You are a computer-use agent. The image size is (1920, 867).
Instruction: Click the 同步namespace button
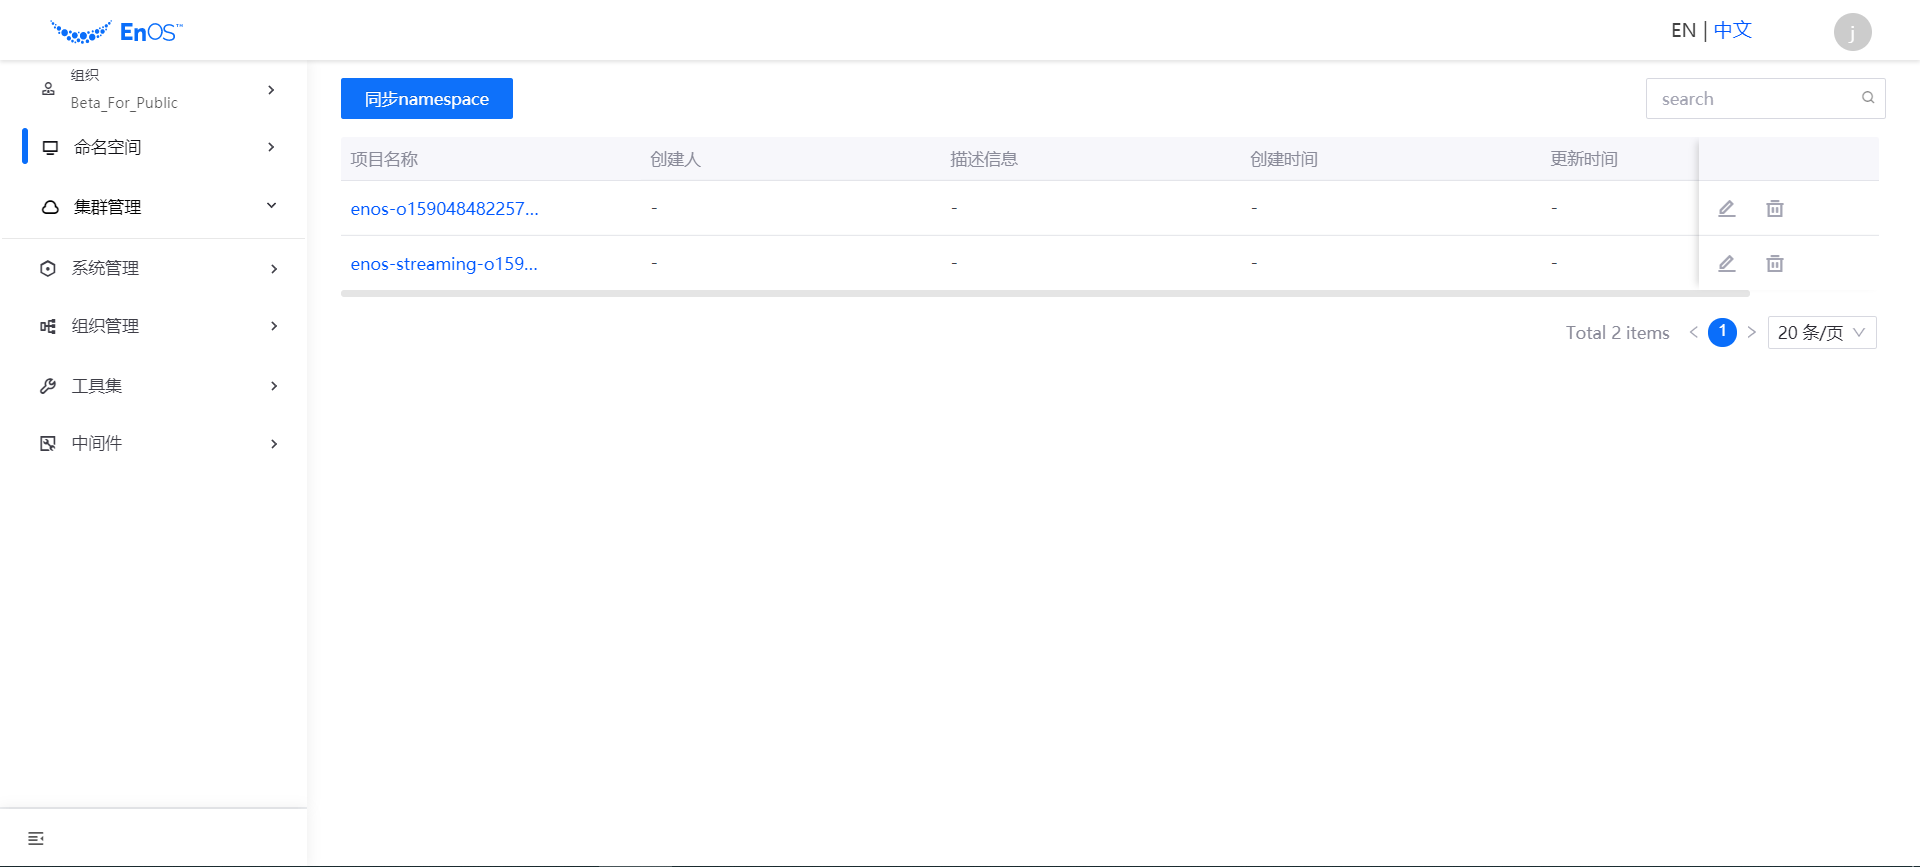click(427, 98)
